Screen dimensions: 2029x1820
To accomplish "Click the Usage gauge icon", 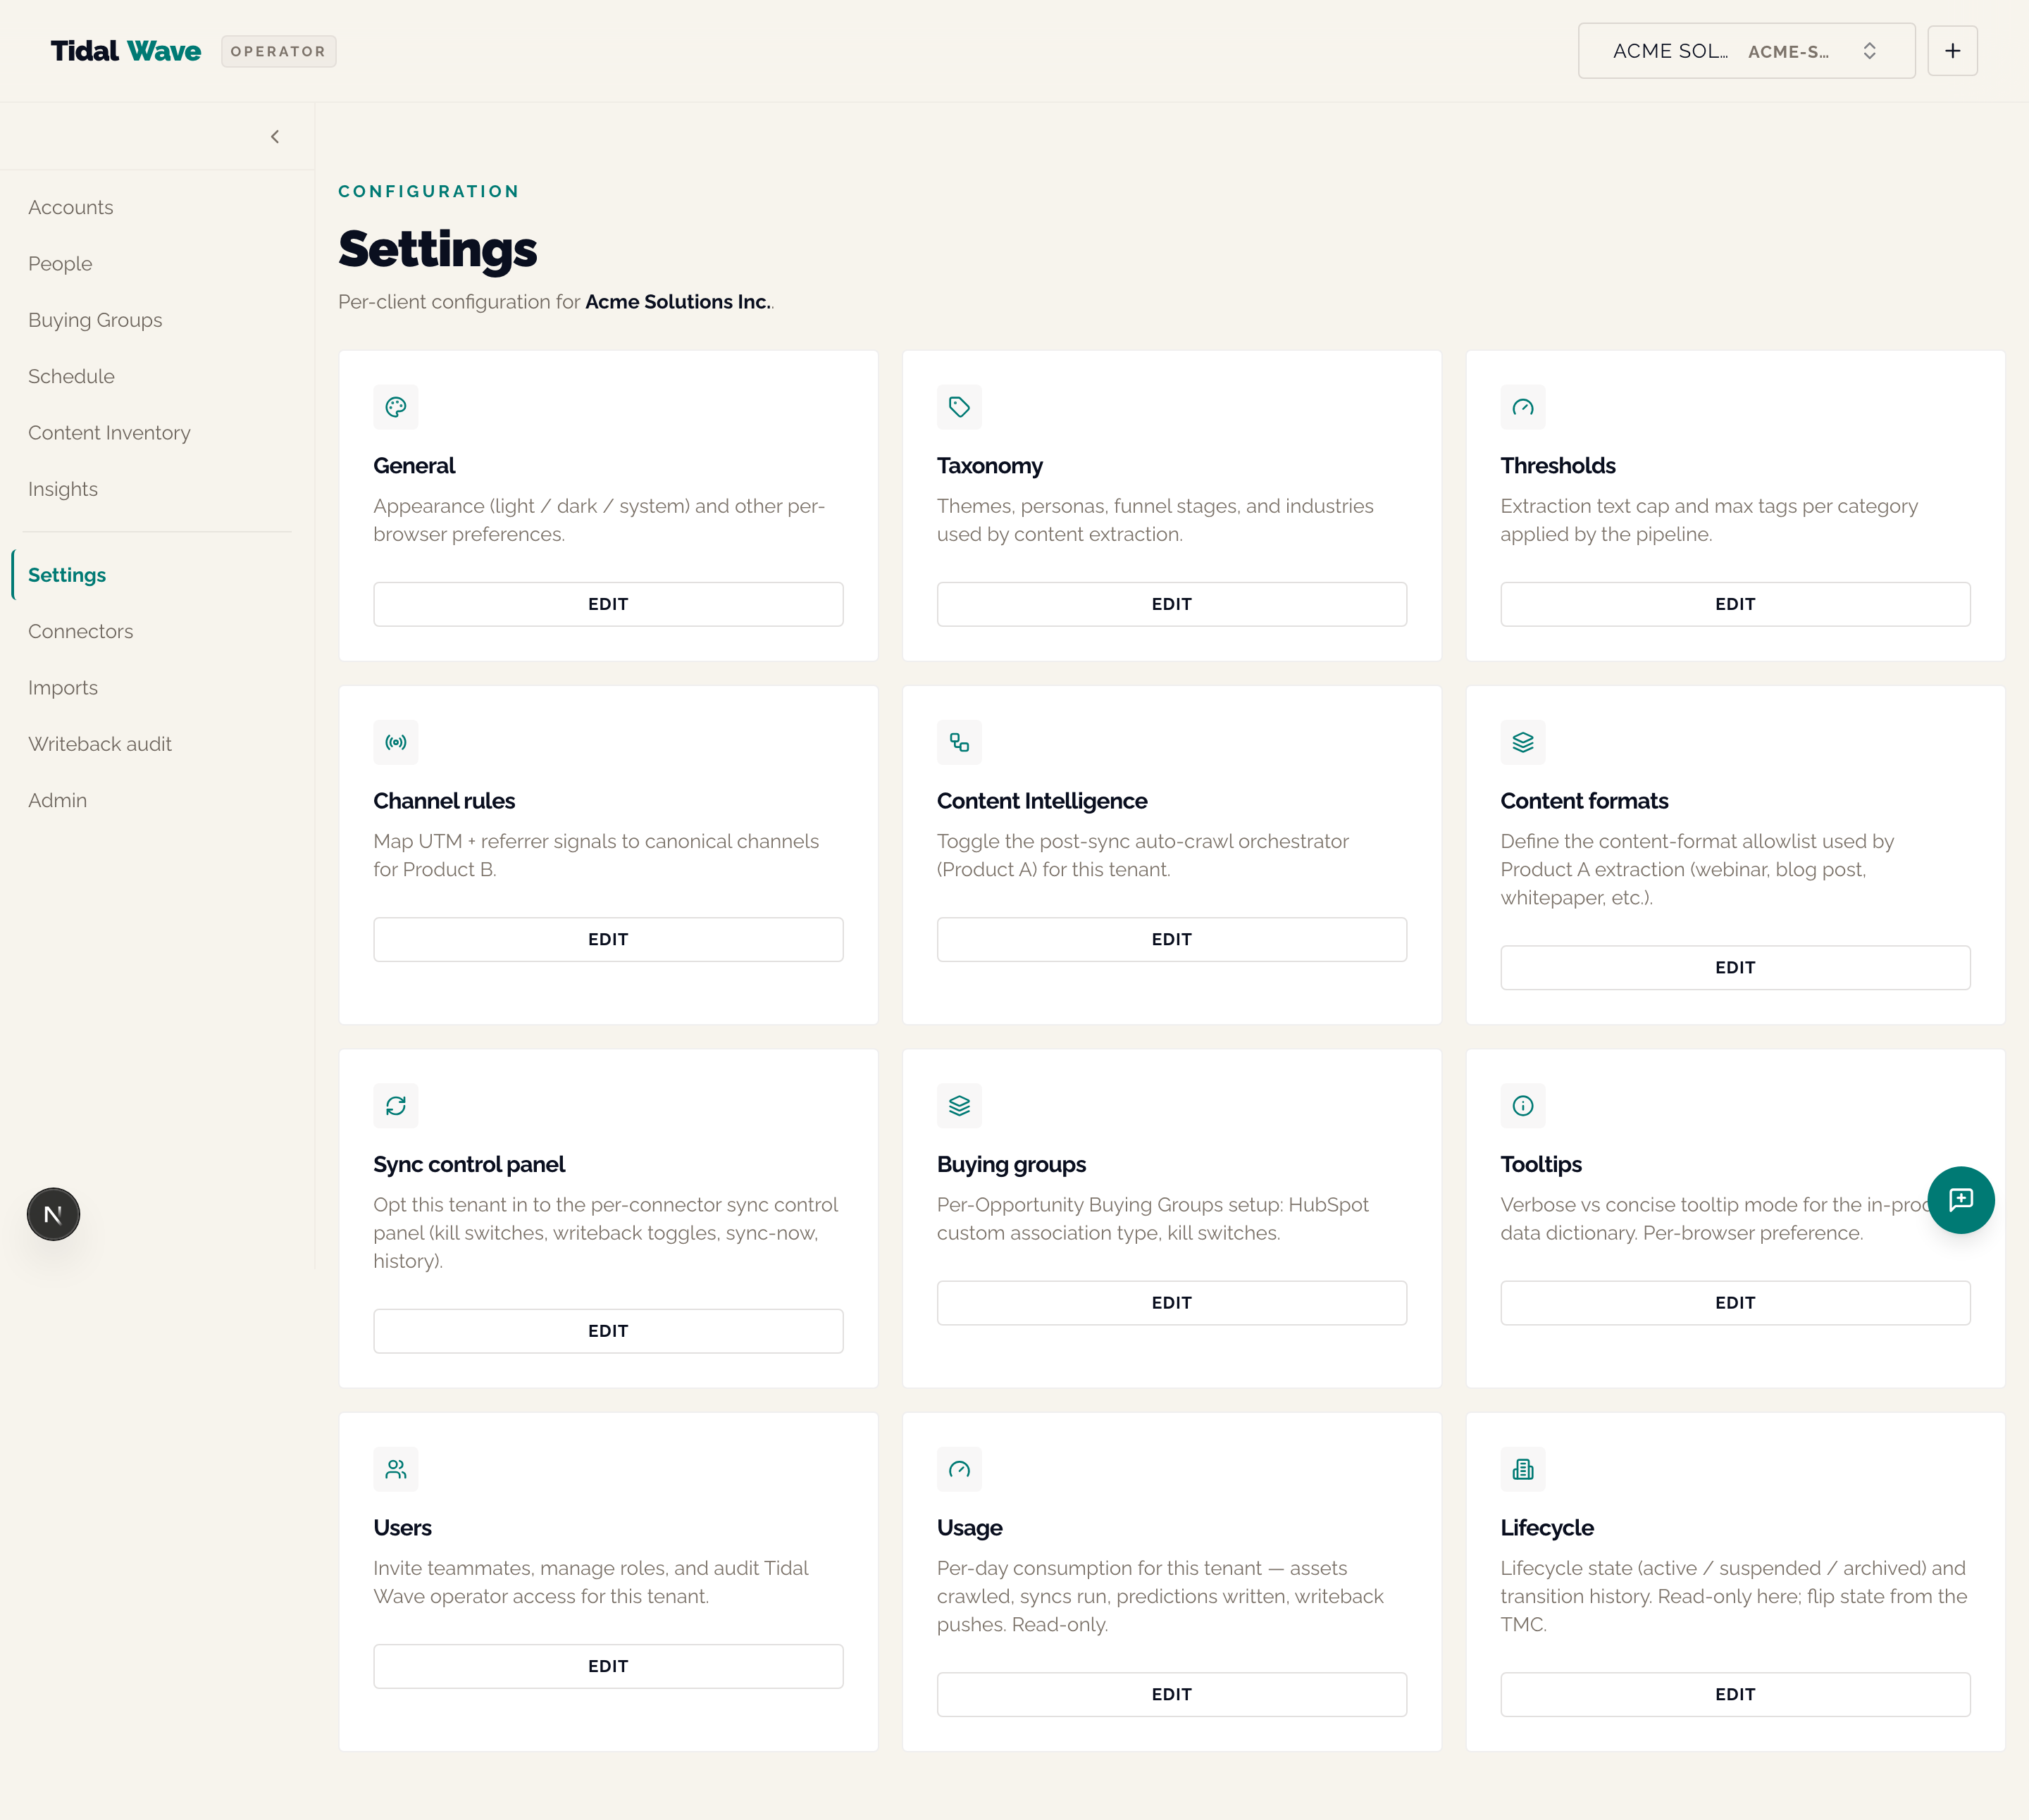I will [x=959, y=1469].
